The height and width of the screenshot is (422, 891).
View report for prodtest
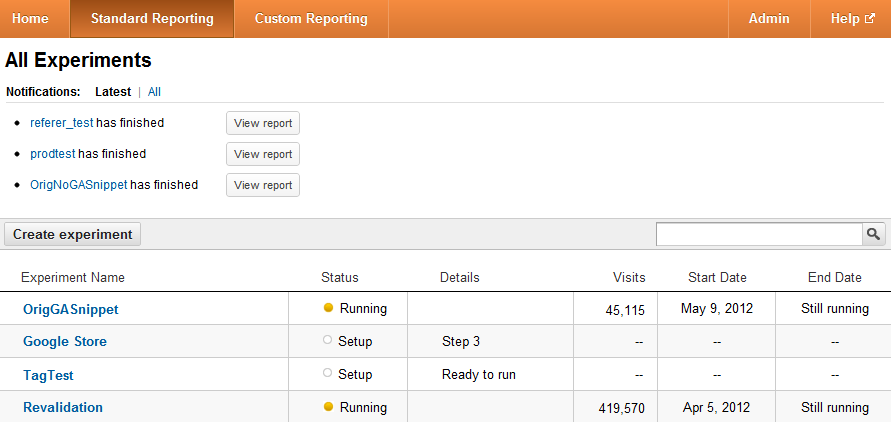[x=263, y=154]
